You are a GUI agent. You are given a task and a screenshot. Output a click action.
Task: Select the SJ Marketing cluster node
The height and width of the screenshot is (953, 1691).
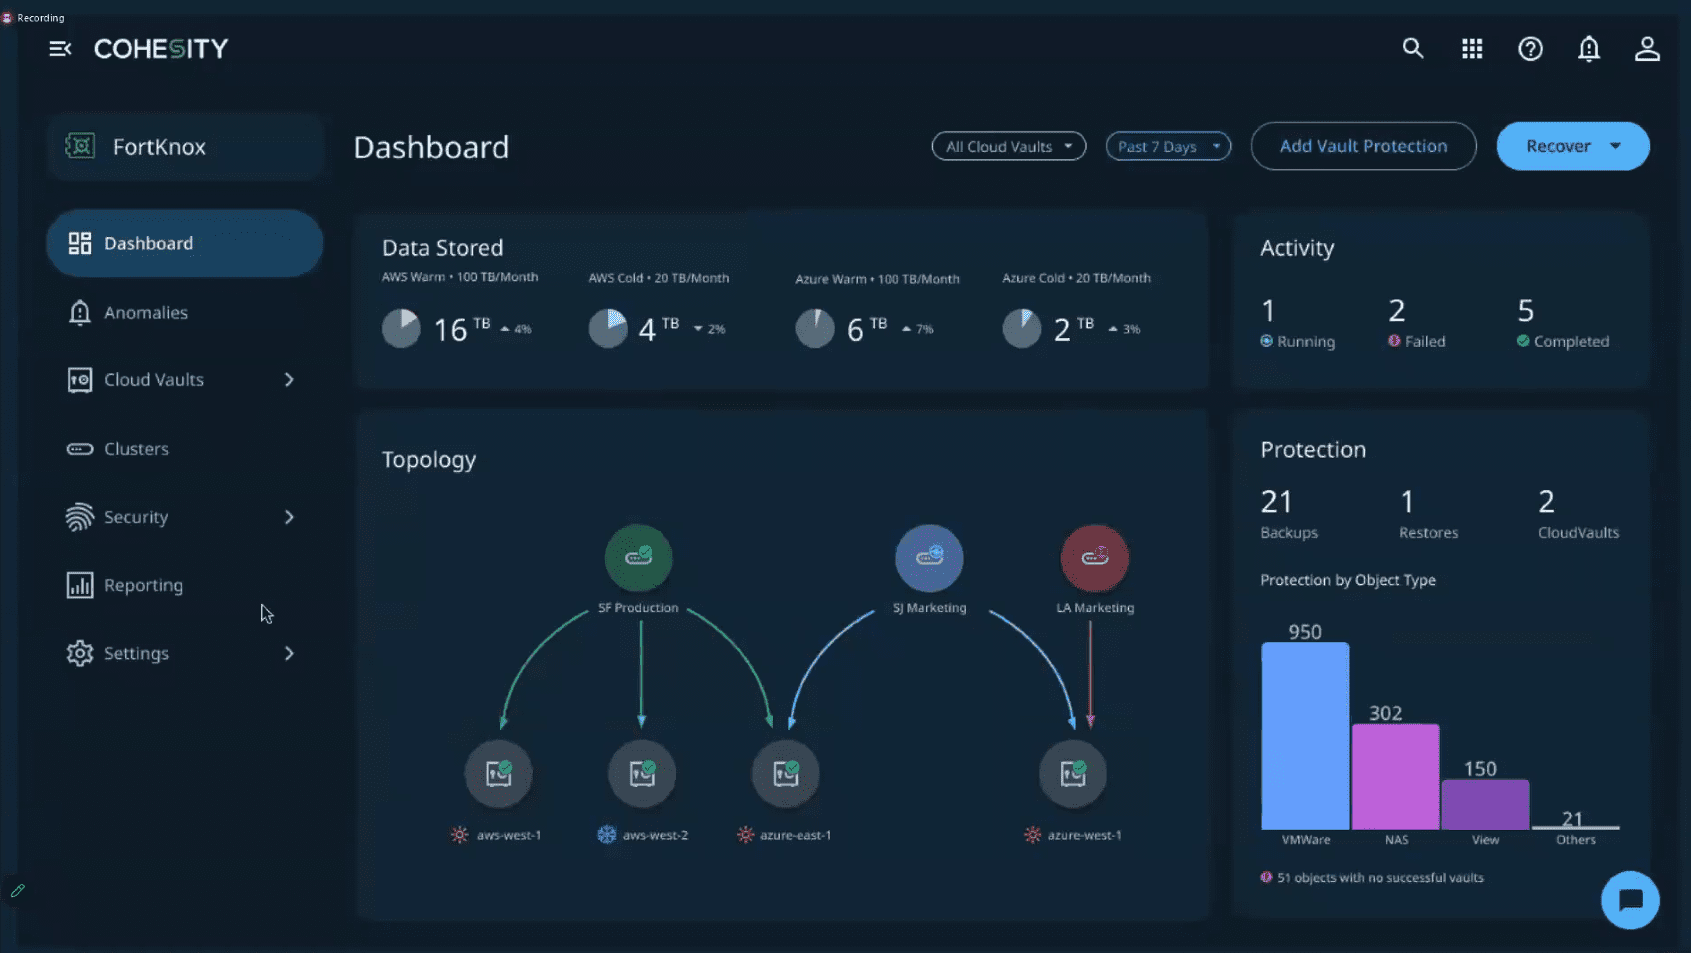pos(929,557)
